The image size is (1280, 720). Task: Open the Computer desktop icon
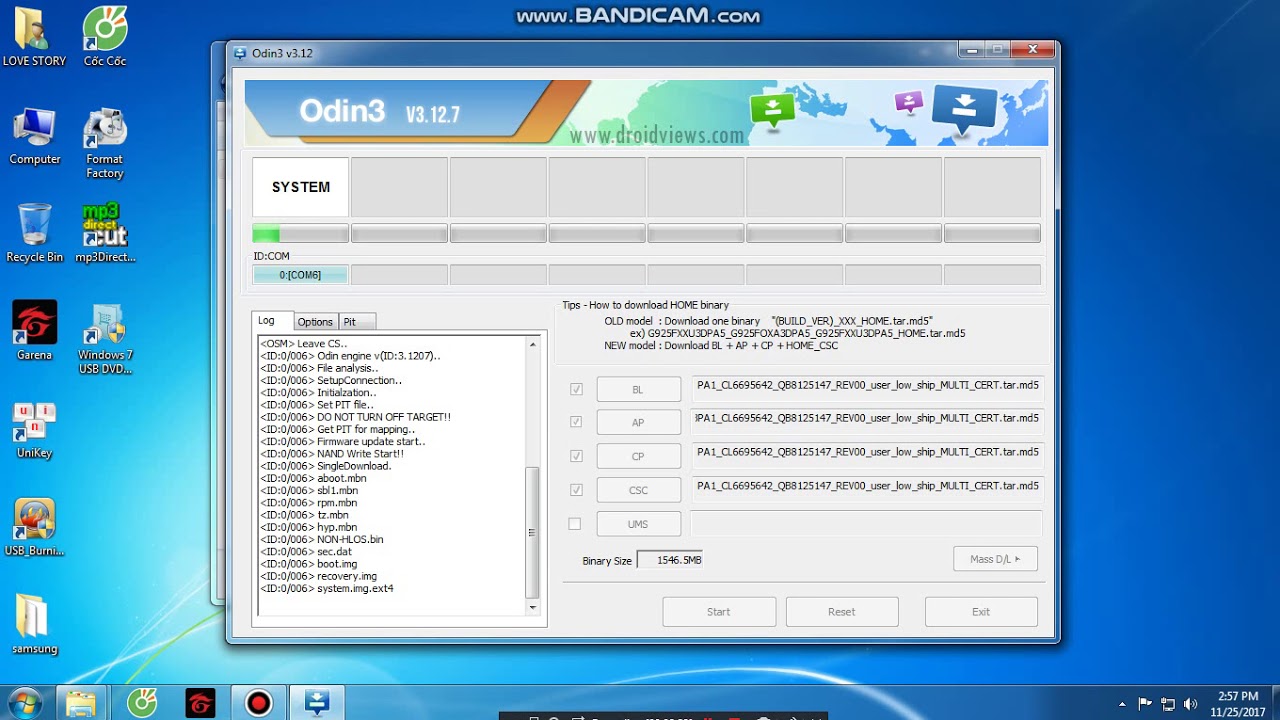point(34,137)
